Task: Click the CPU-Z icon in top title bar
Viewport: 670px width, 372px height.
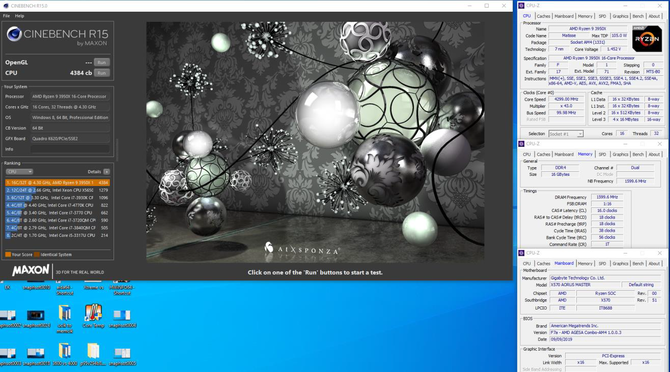Action: tap(521, 6)
